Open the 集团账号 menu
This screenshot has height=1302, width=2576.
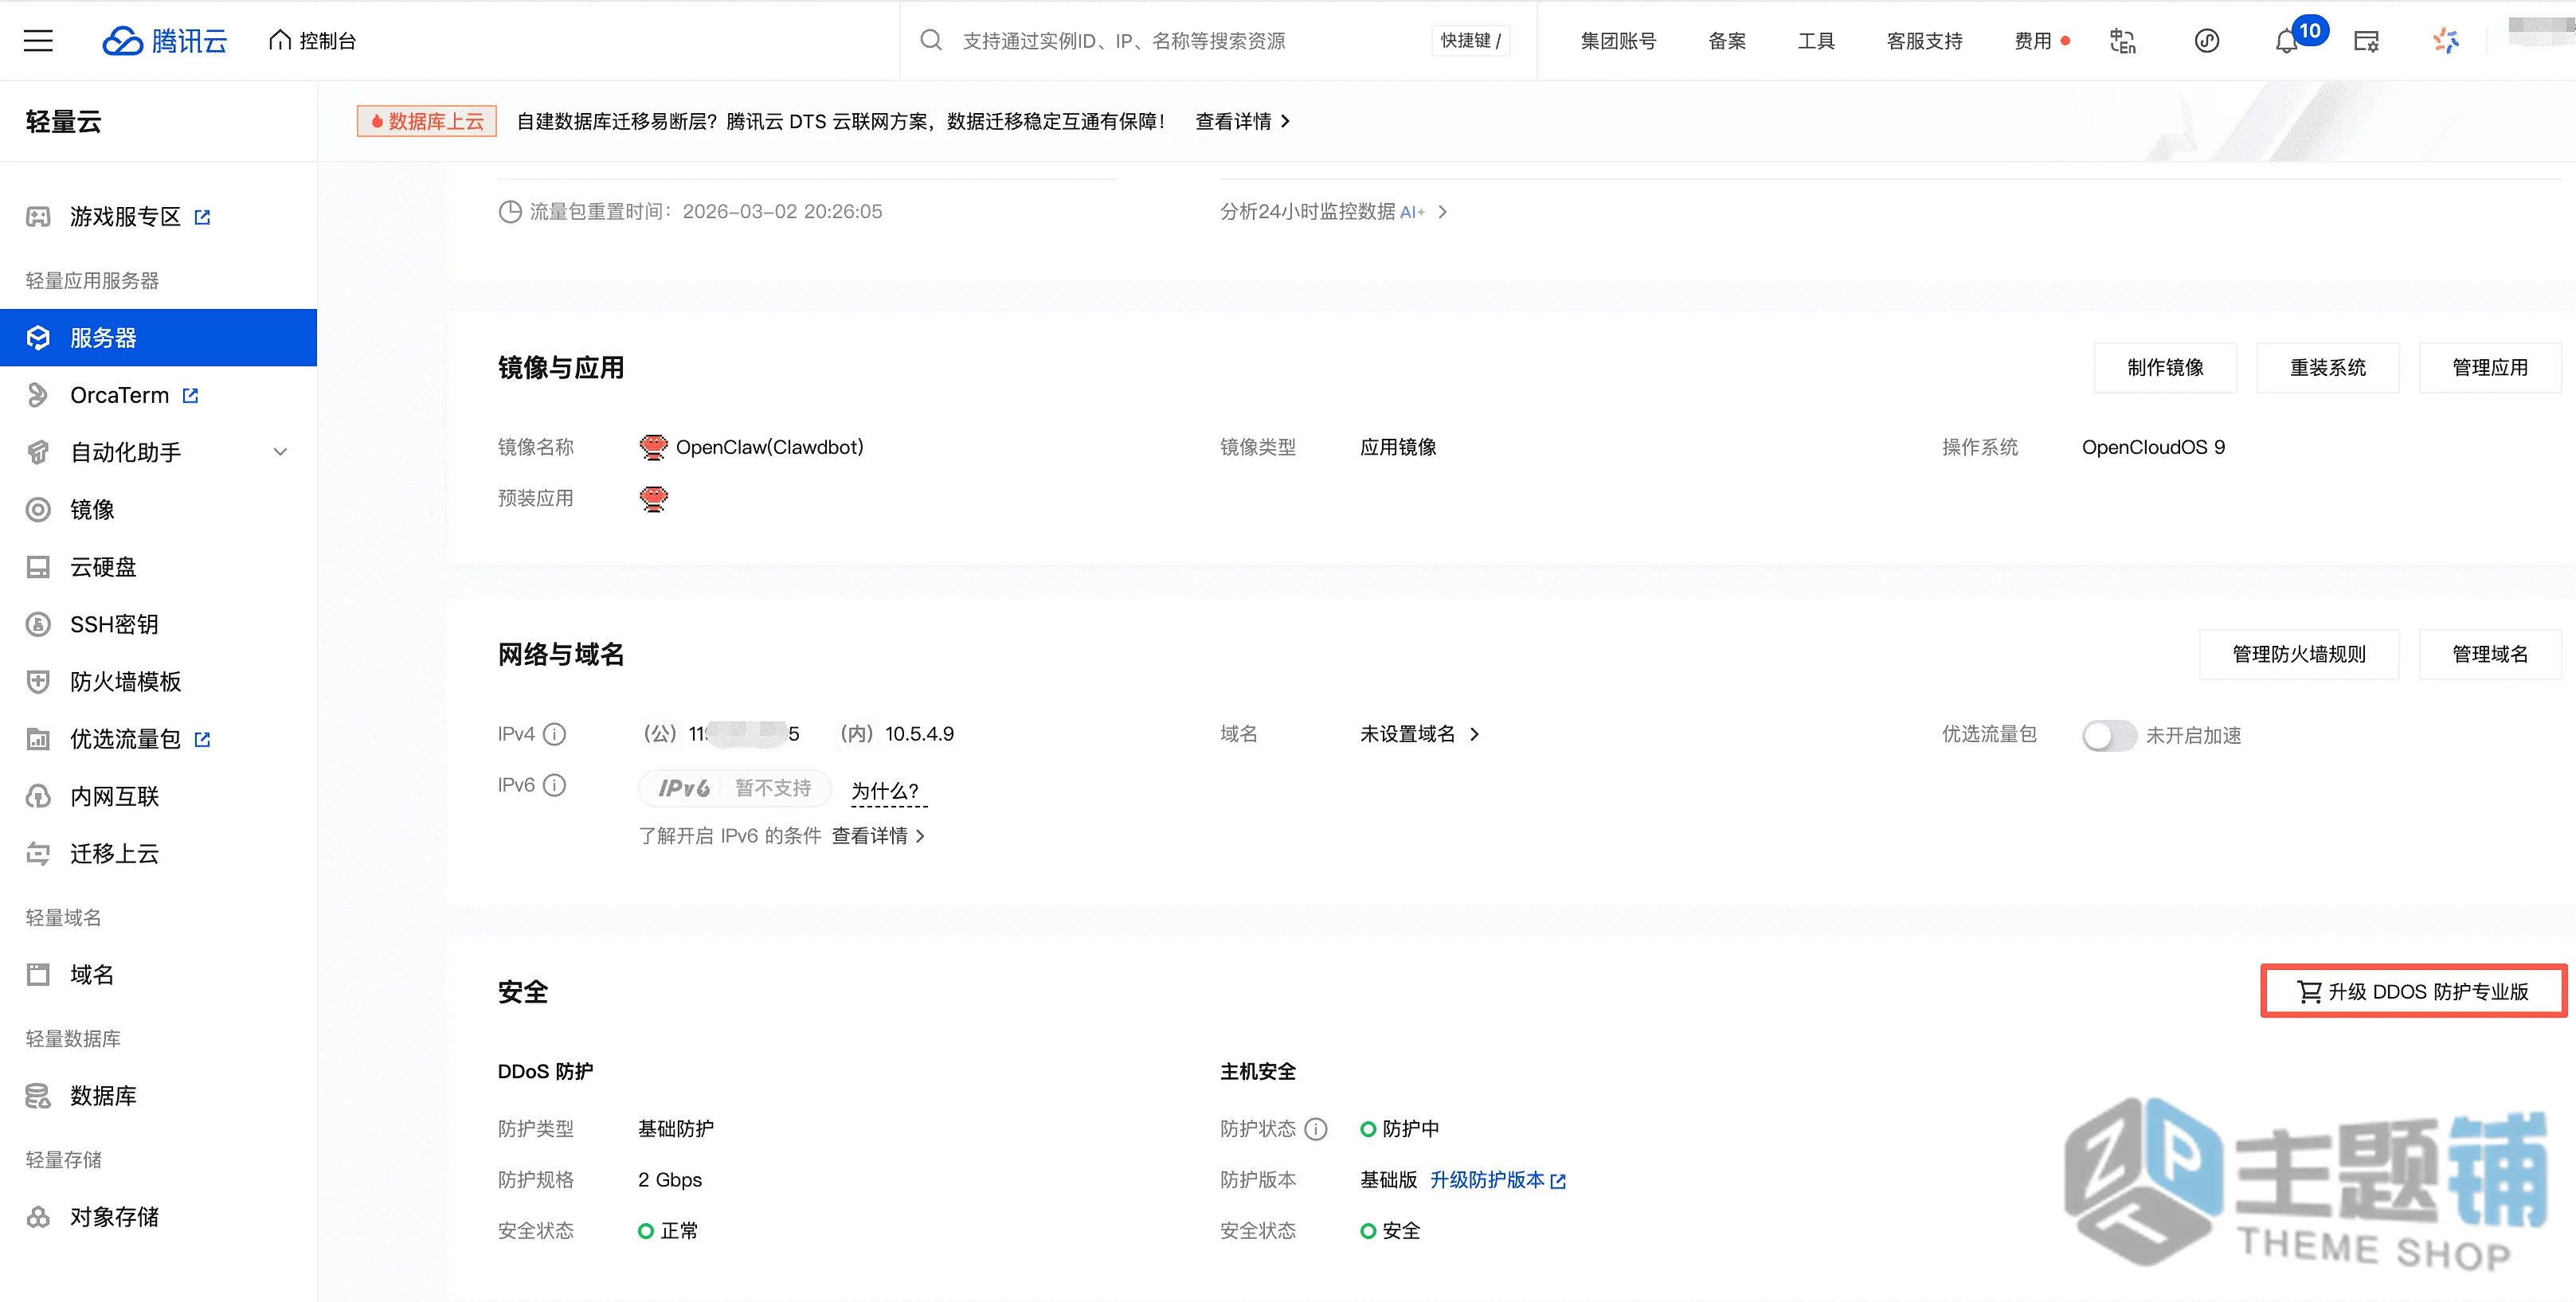[1617, 41]
